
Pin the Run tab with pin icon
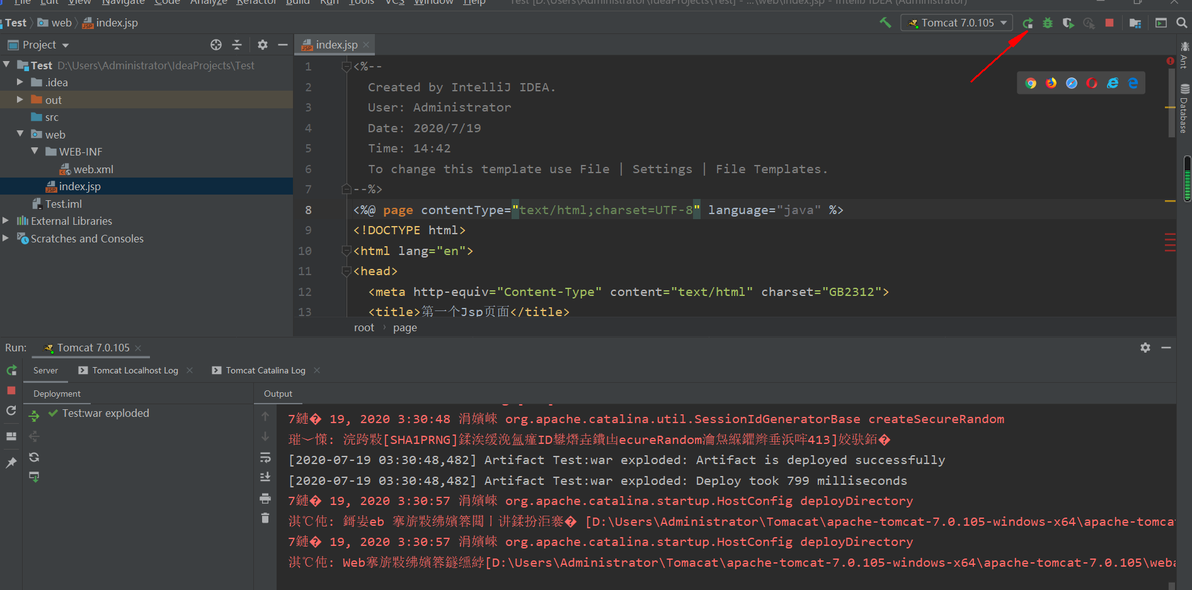point(11,462)
